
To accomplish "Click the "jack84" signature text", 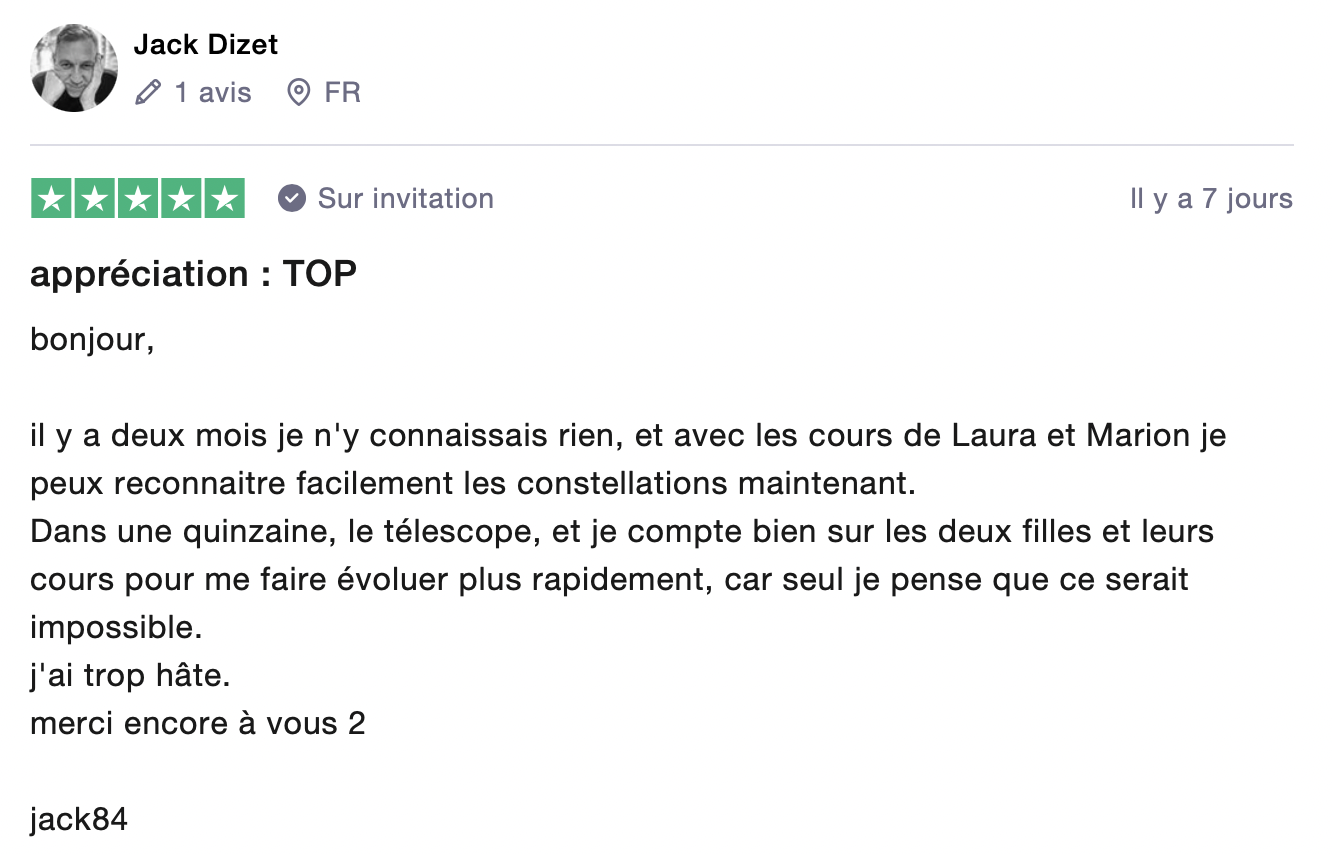I will pyautogui.click(x=79, y=820).
